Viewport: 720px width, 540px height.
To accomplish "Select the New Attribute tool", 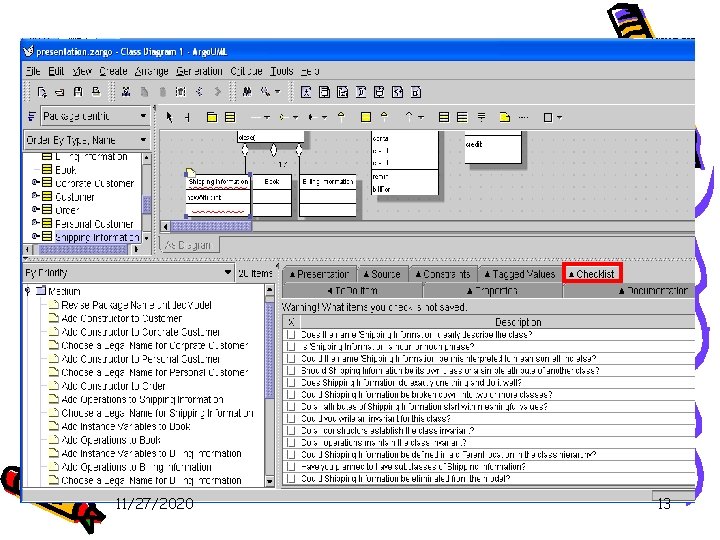I will pyautogui.click(x=444, y=117).
